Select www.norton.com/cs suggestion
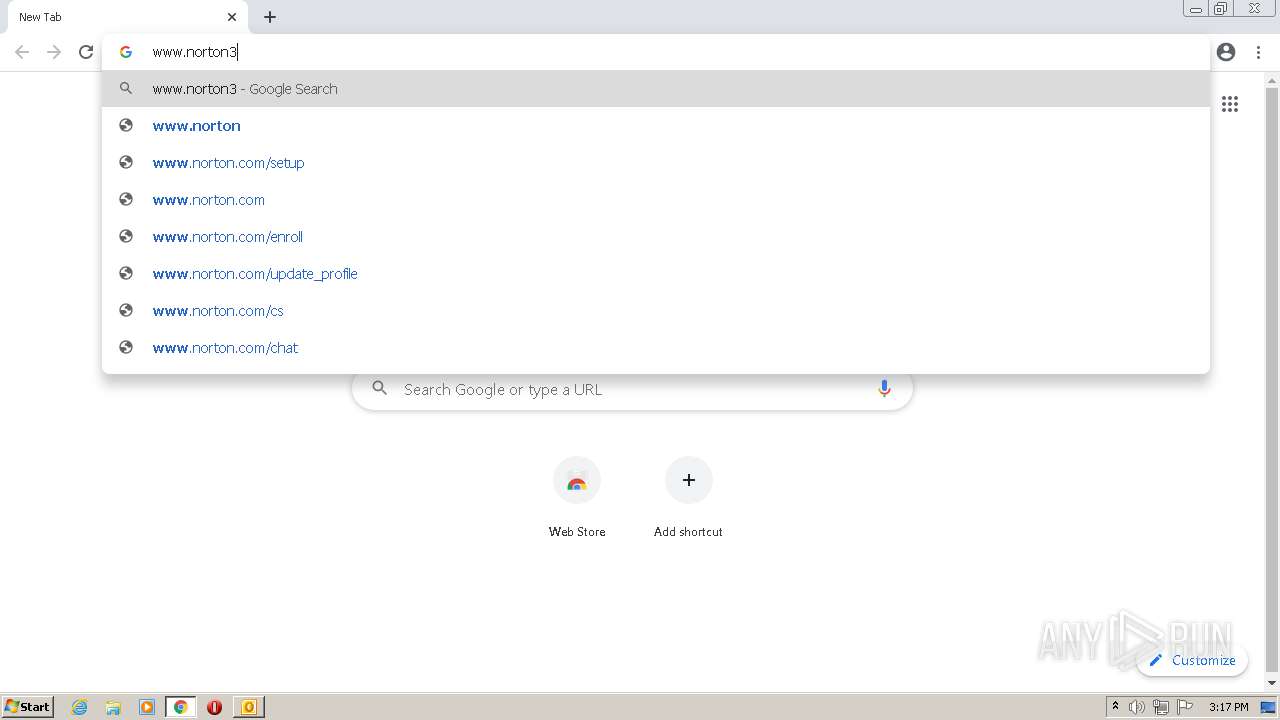Image resolution: width=1280 pixels, height=720 pixels. pos(656,311)
